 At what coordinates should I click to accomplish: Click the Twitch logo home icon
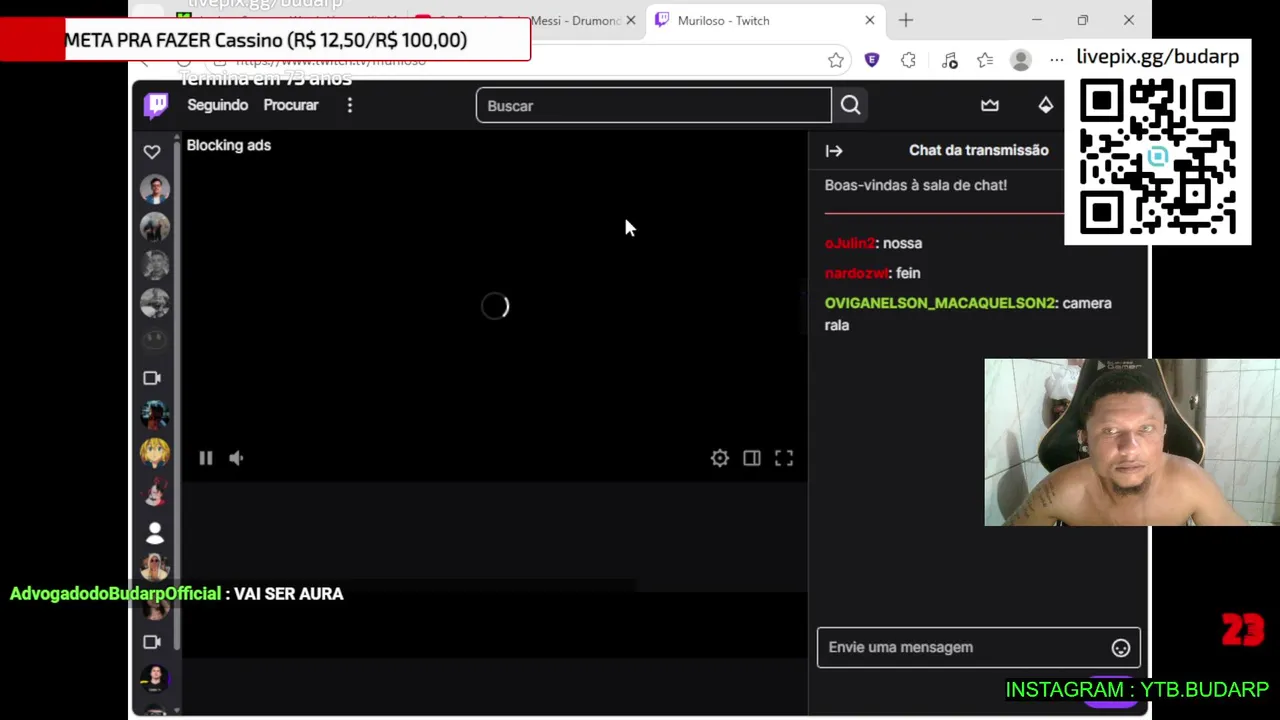[x=156, y=105]
